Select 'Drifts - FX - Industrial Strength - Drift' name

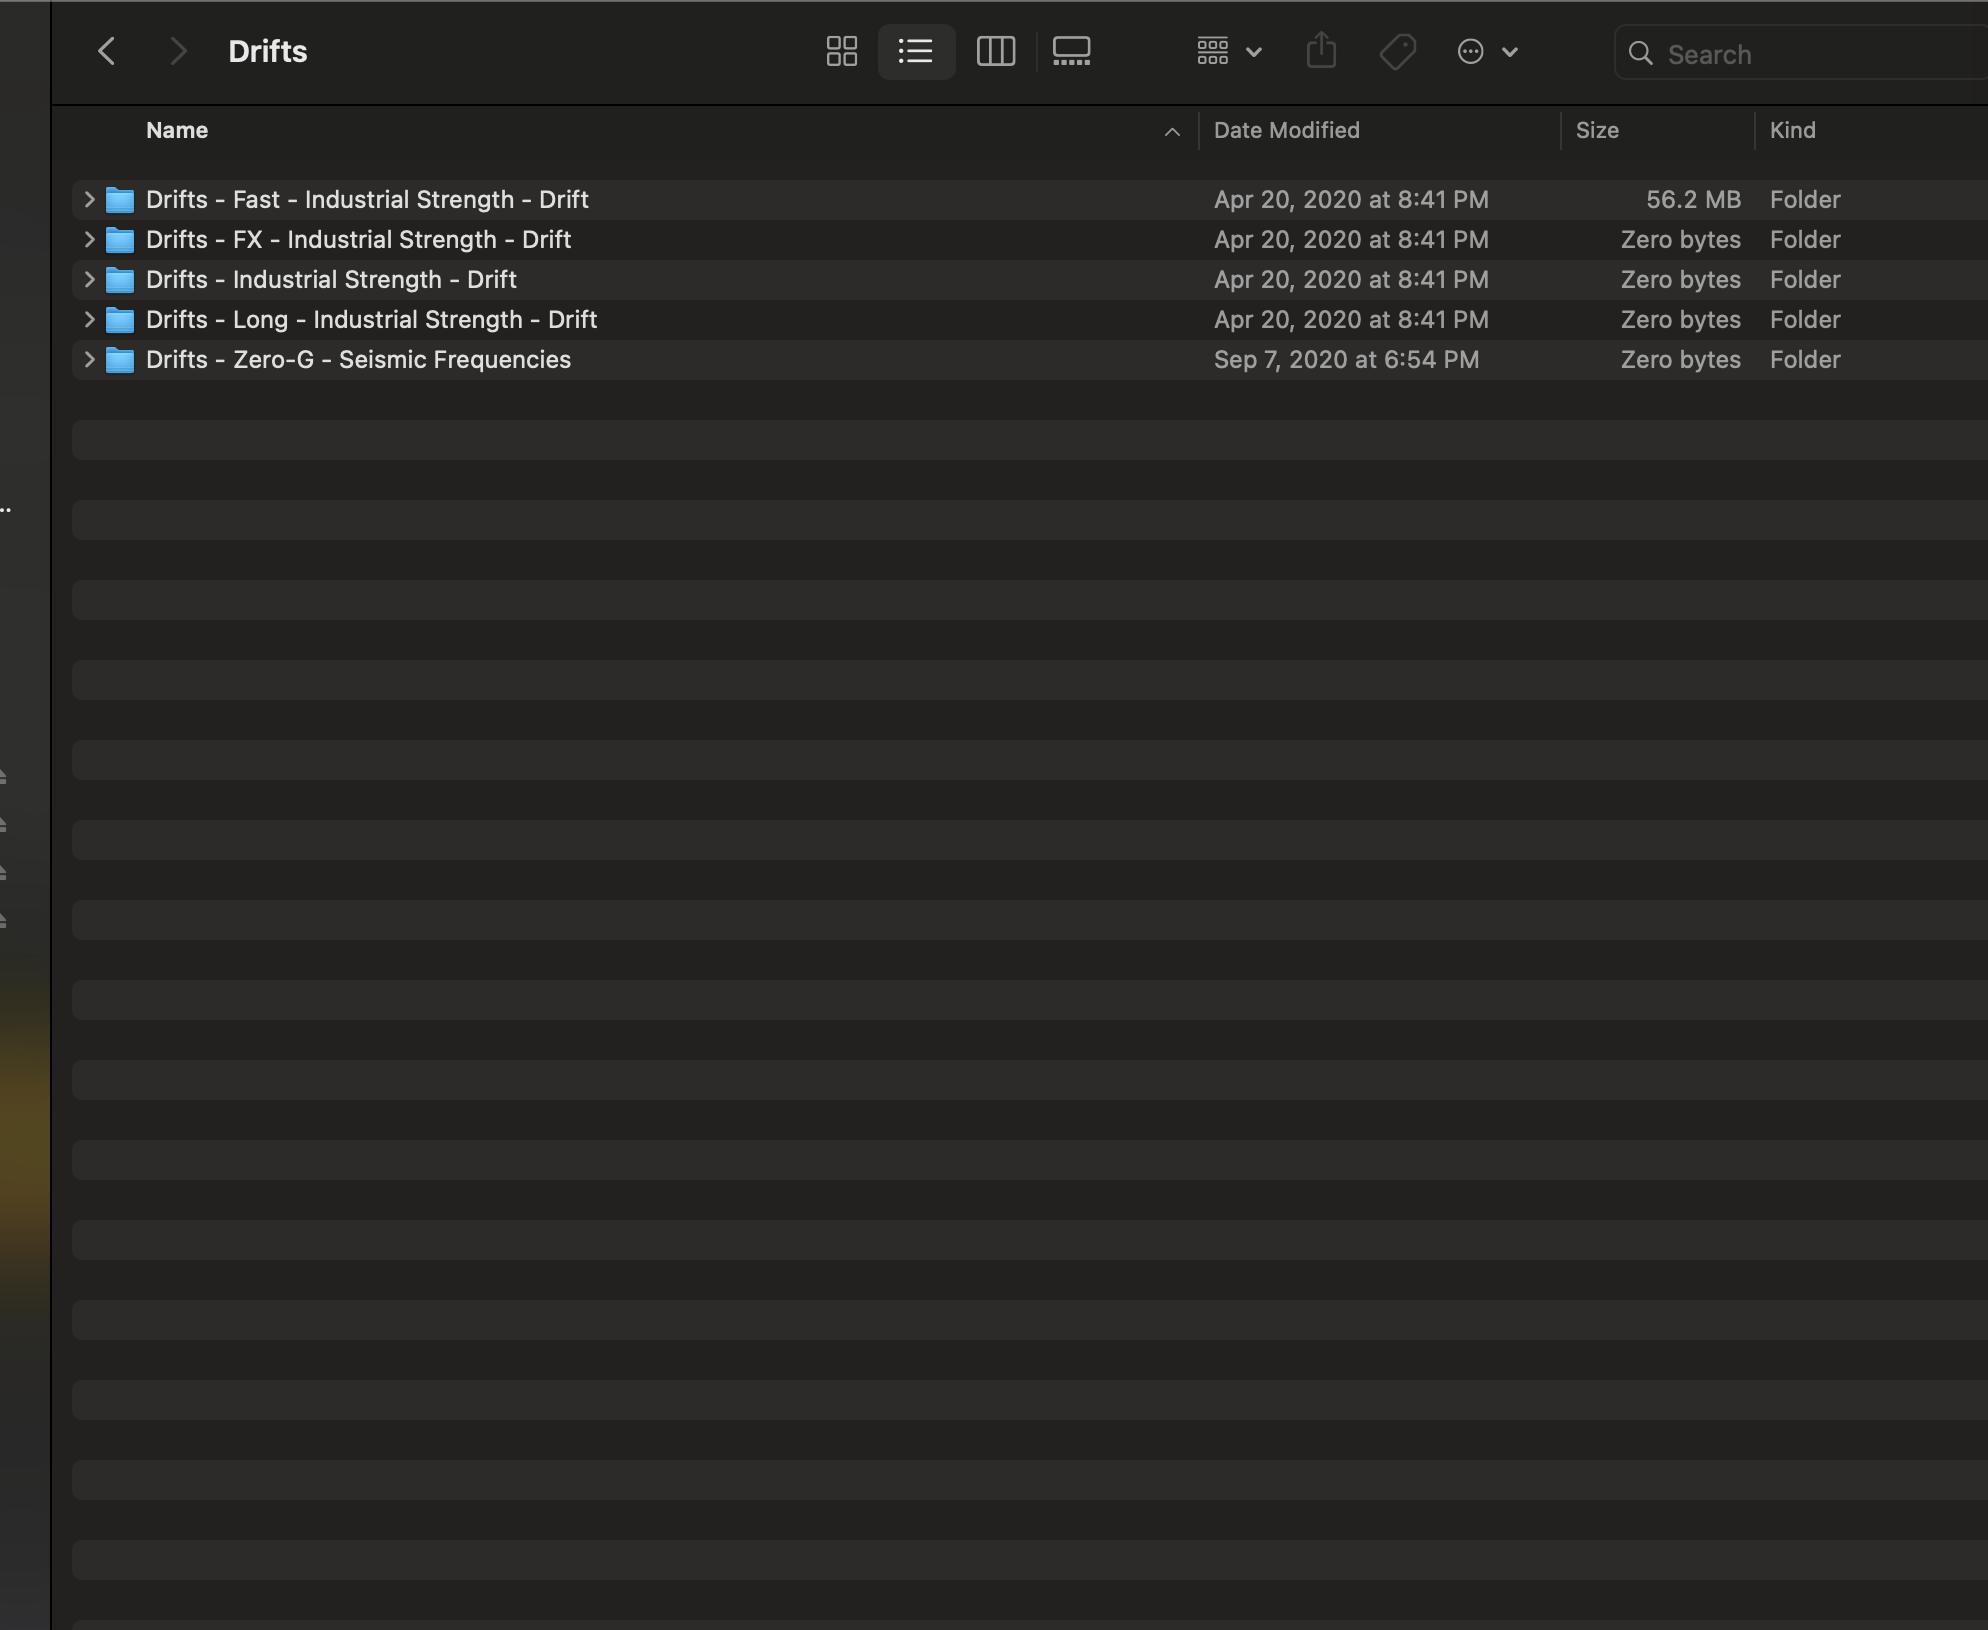pyautogui.click(x=358, y=239)
